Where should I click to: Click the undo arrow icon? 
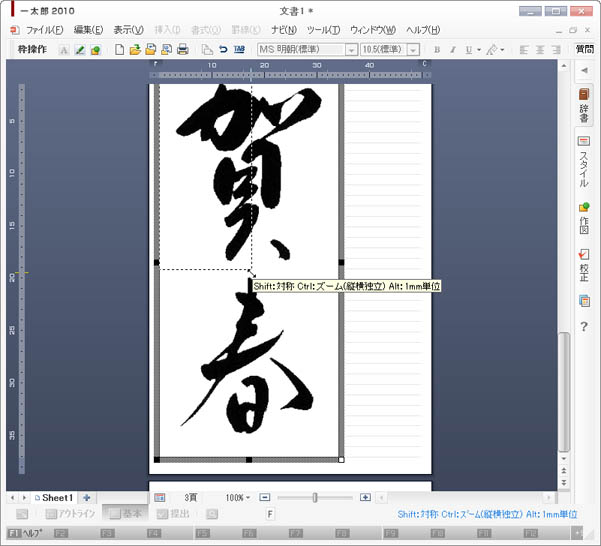tap(223, 49)
